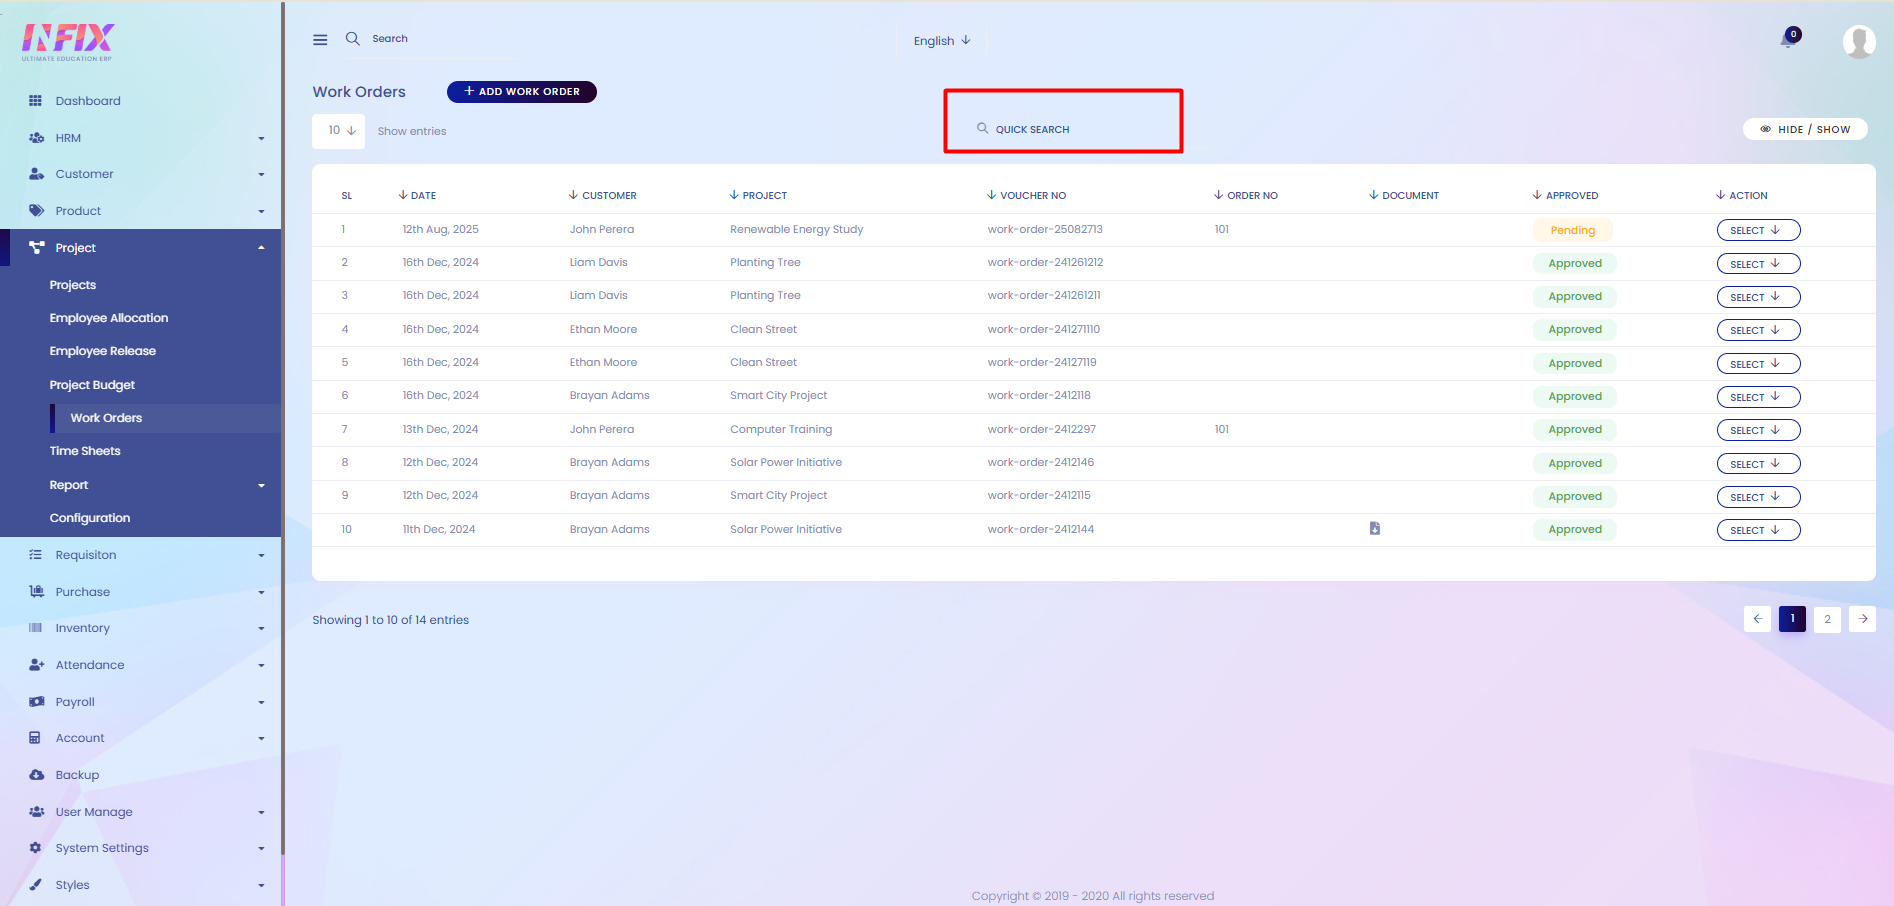
Task: Open Select dropdown for Renewable Energy Study
Action: pos(1758,230)
